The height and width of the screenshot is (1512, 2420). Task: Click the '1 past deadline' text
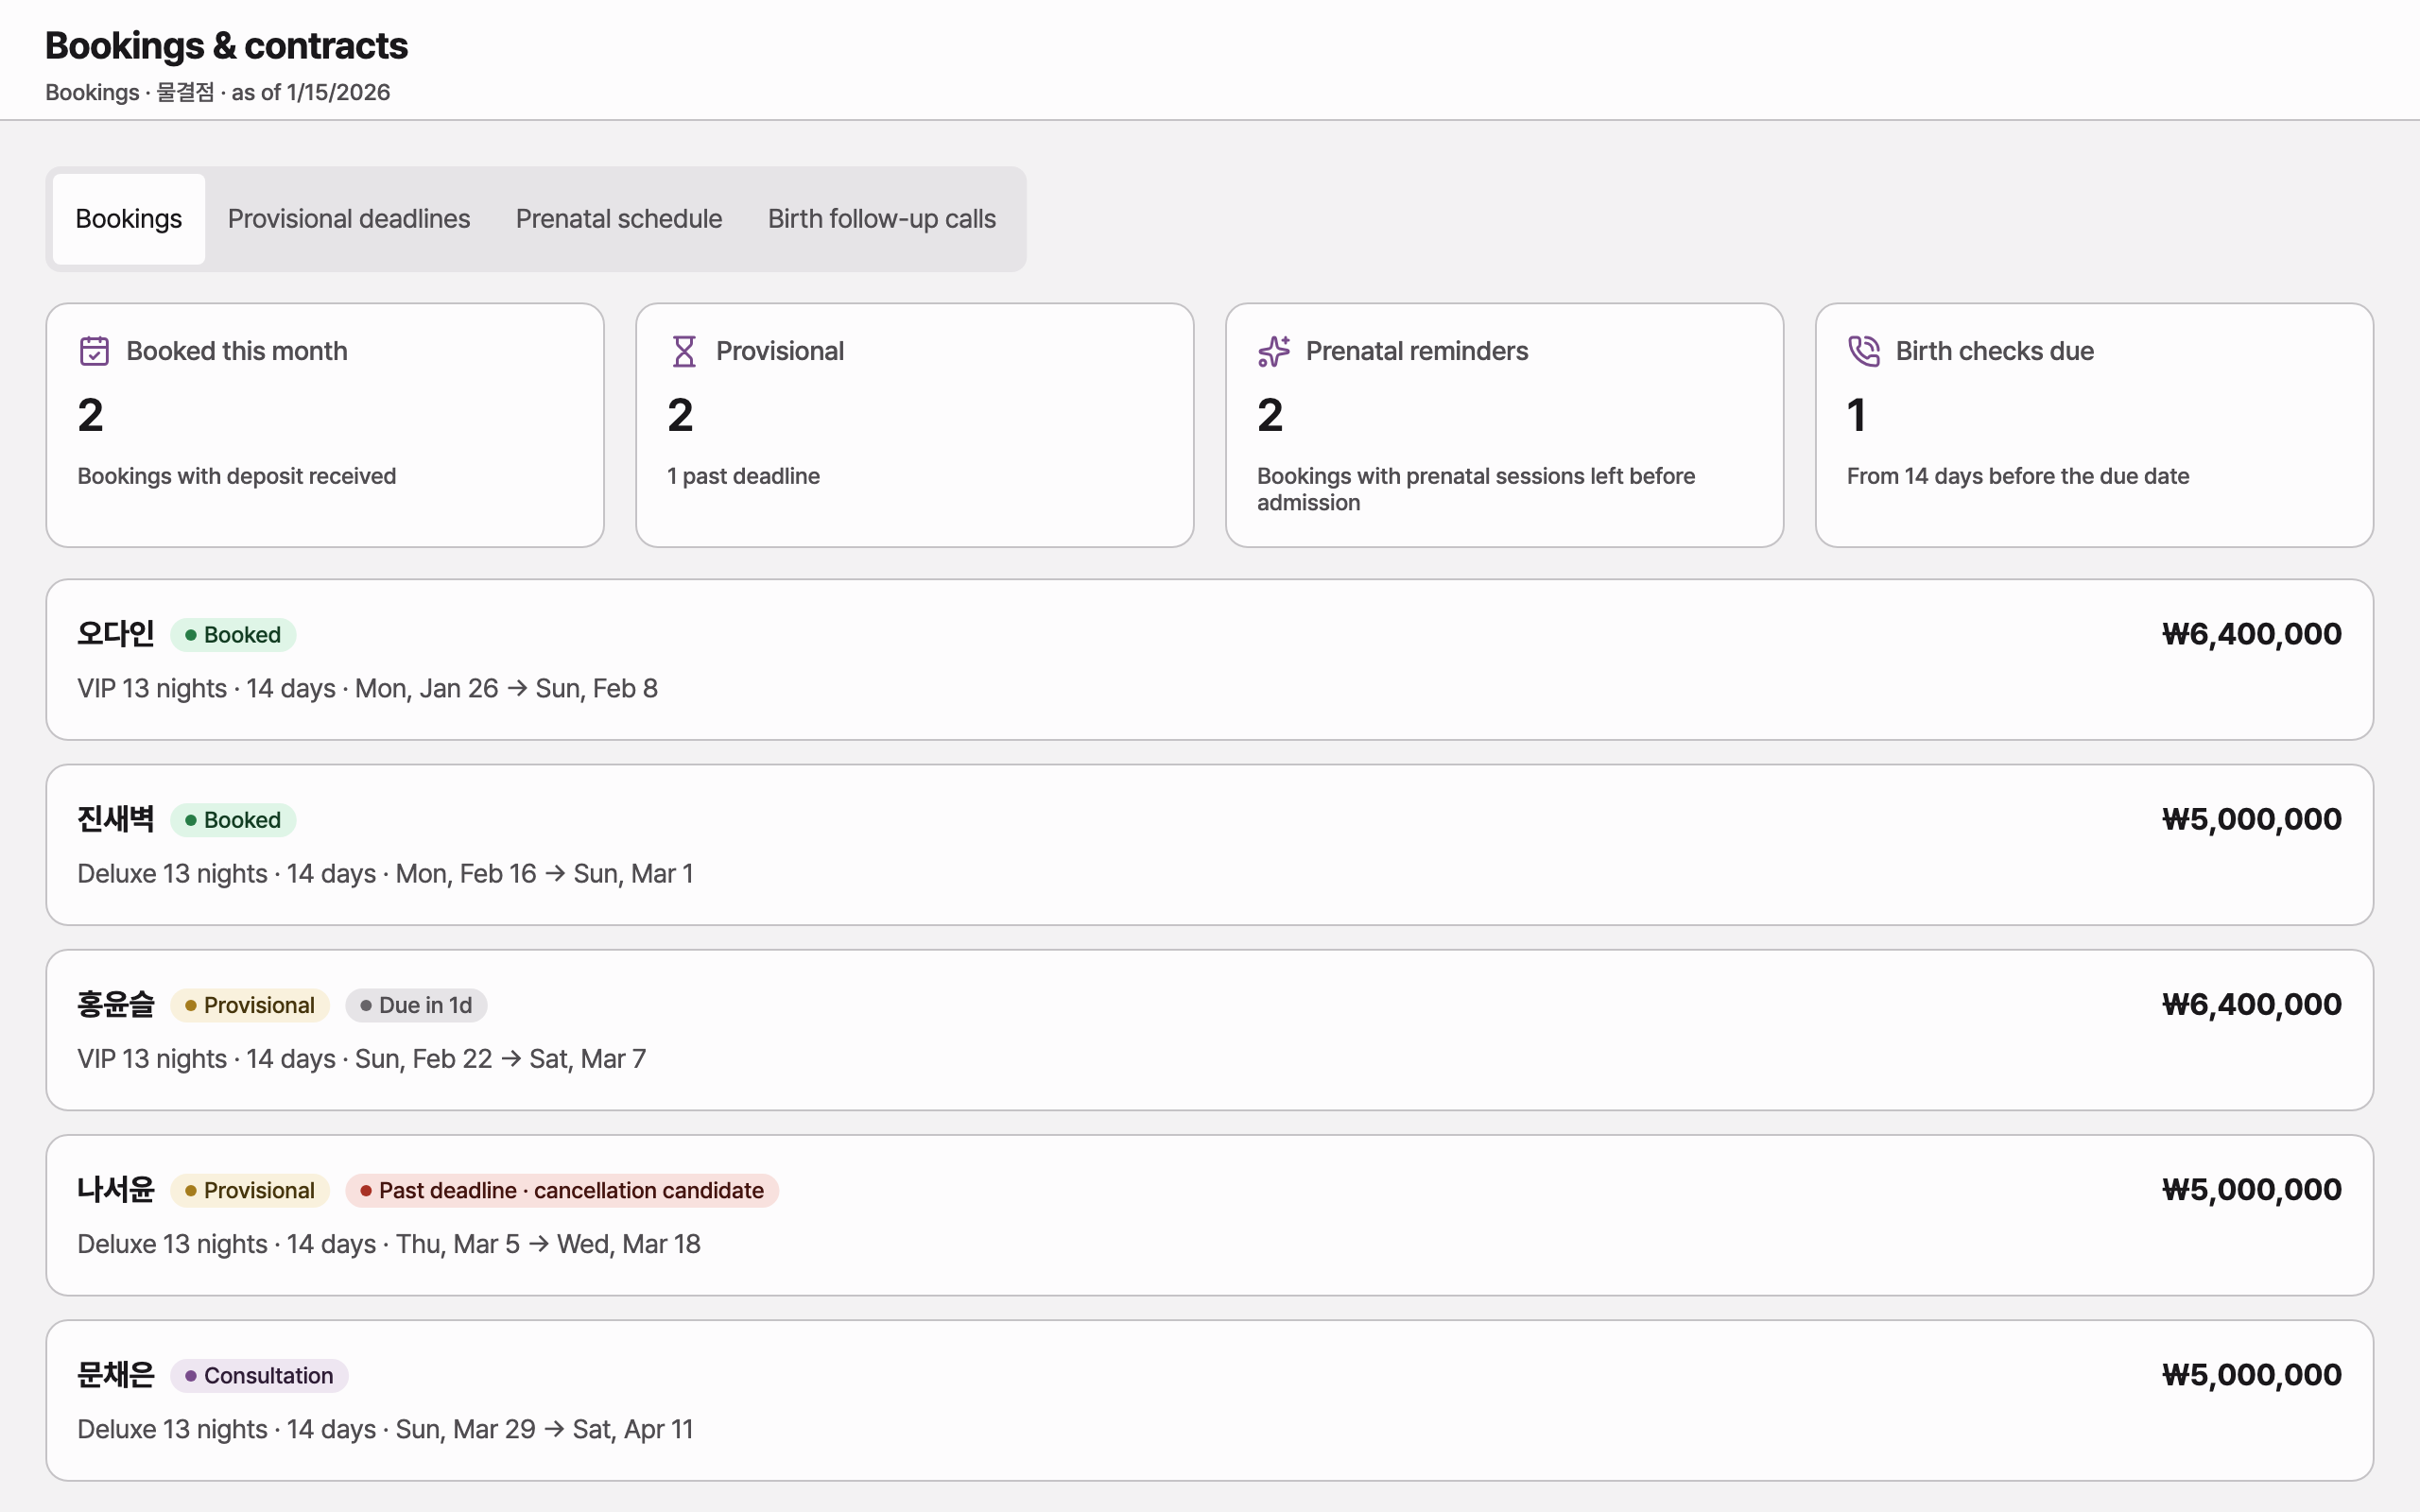[743, 476]
